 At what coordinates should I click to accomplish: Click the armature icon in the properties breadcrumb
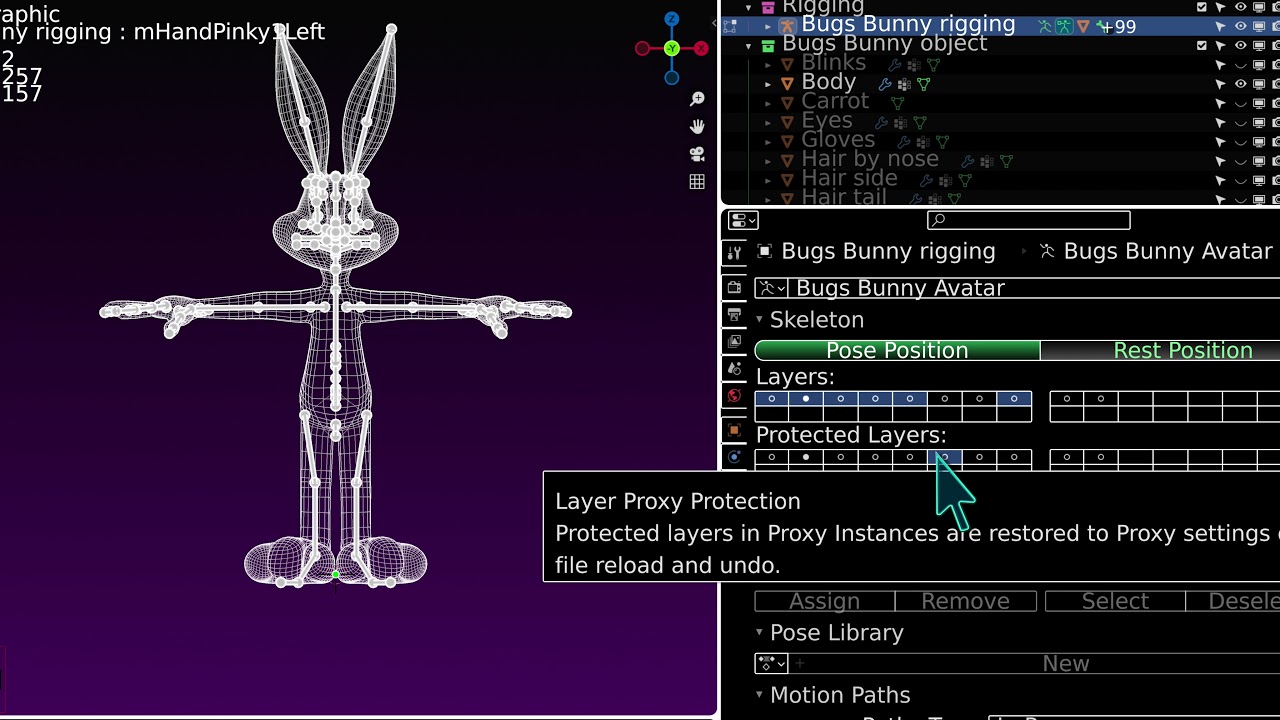[1047, 251]
